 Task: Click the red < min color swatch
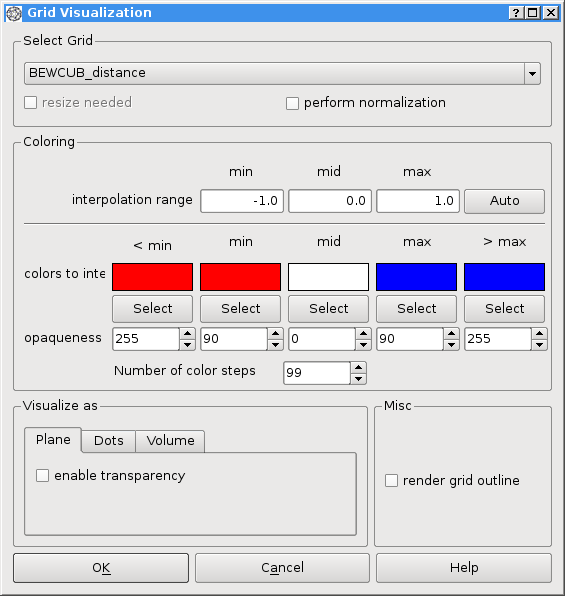coord(152,277)
